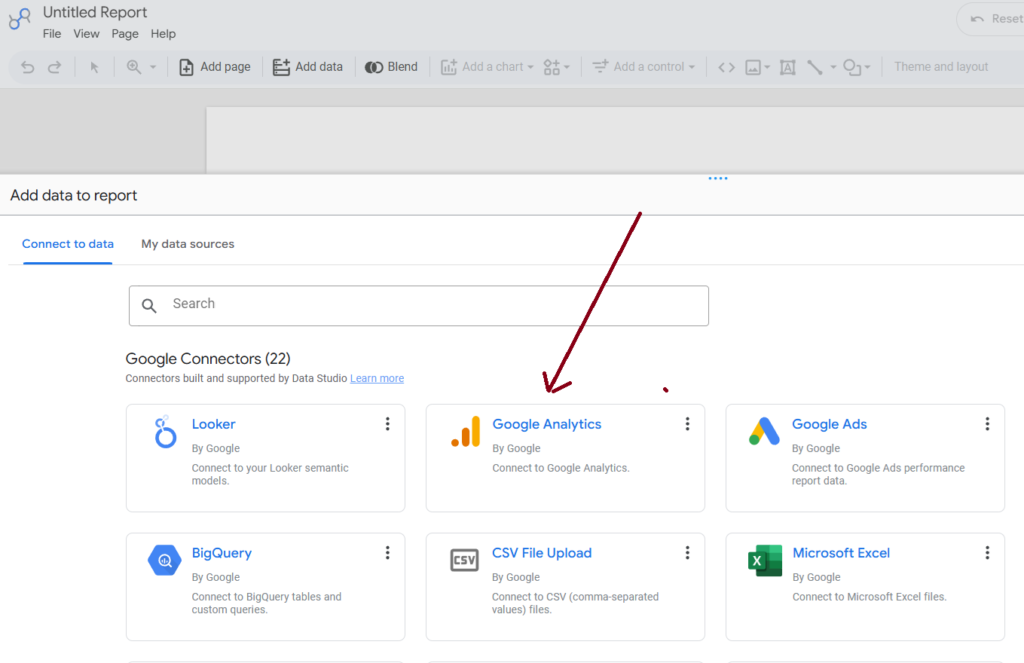Click the URL embed code icon

[x=726, y=67]
